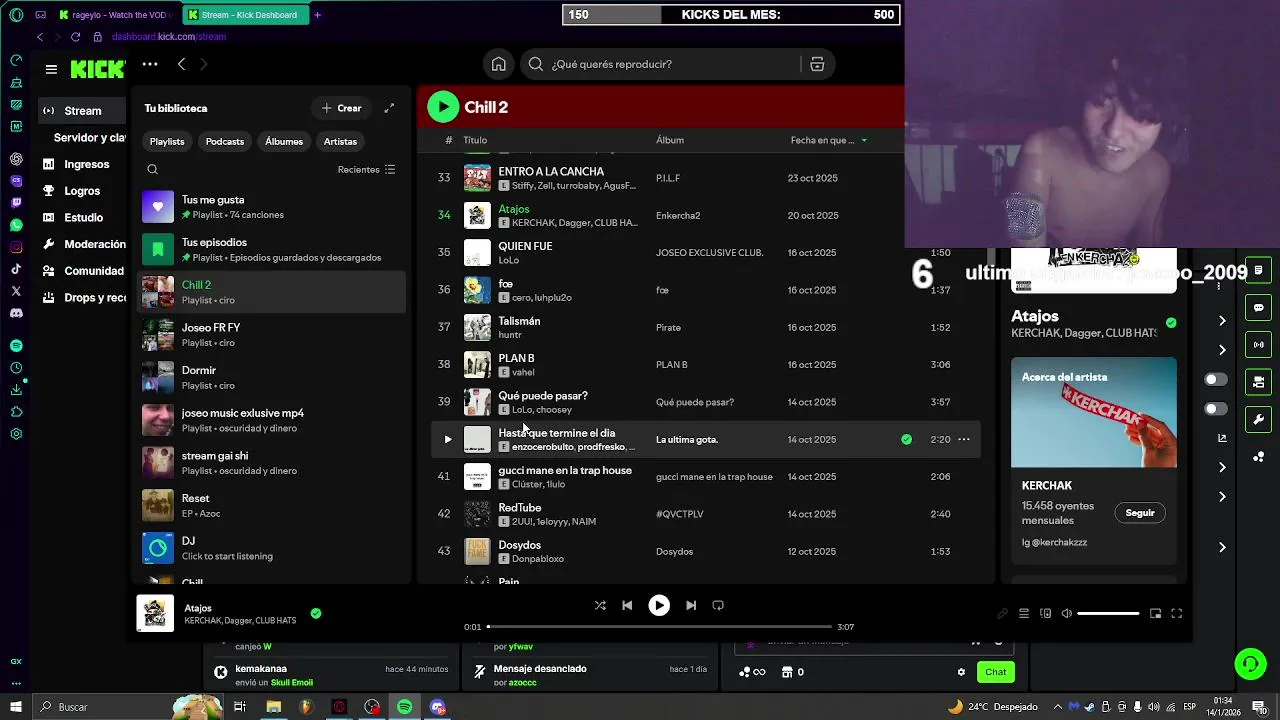Click the ¿Qué querés reproducir? search field

pos(660,64)
